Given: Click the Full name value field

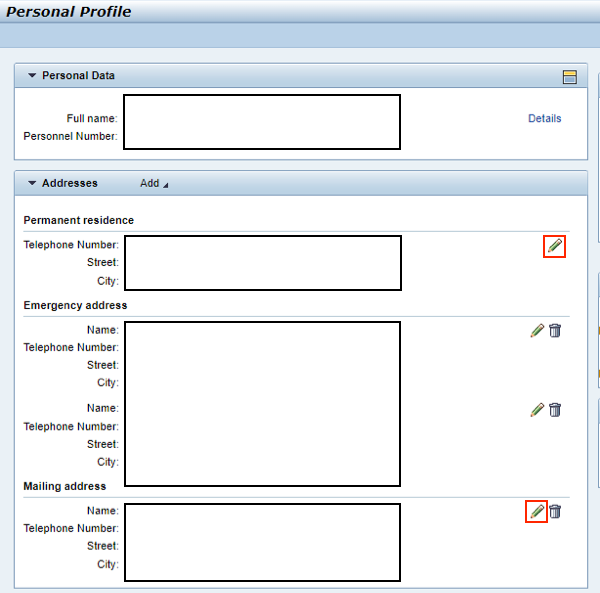Looking at the screenshot, I should 262,122.
